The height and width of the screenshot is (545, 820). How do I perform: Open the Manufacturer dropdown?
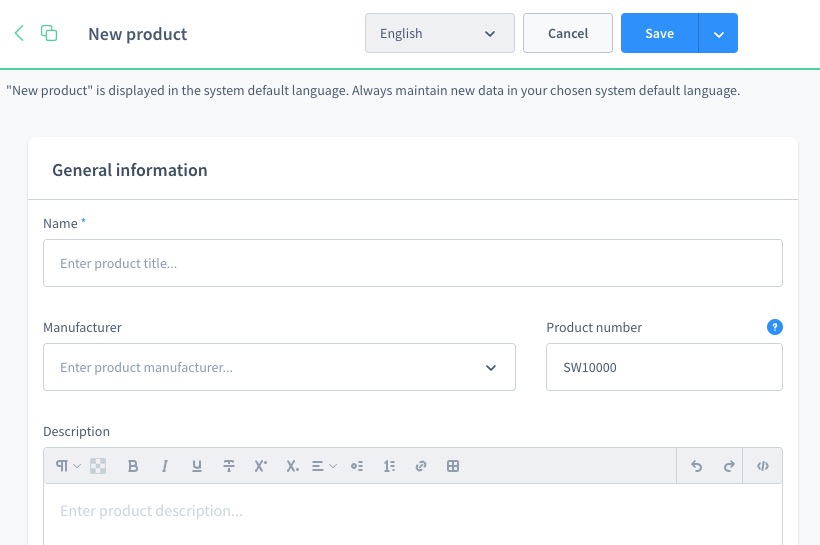click(x=279, y=367)
